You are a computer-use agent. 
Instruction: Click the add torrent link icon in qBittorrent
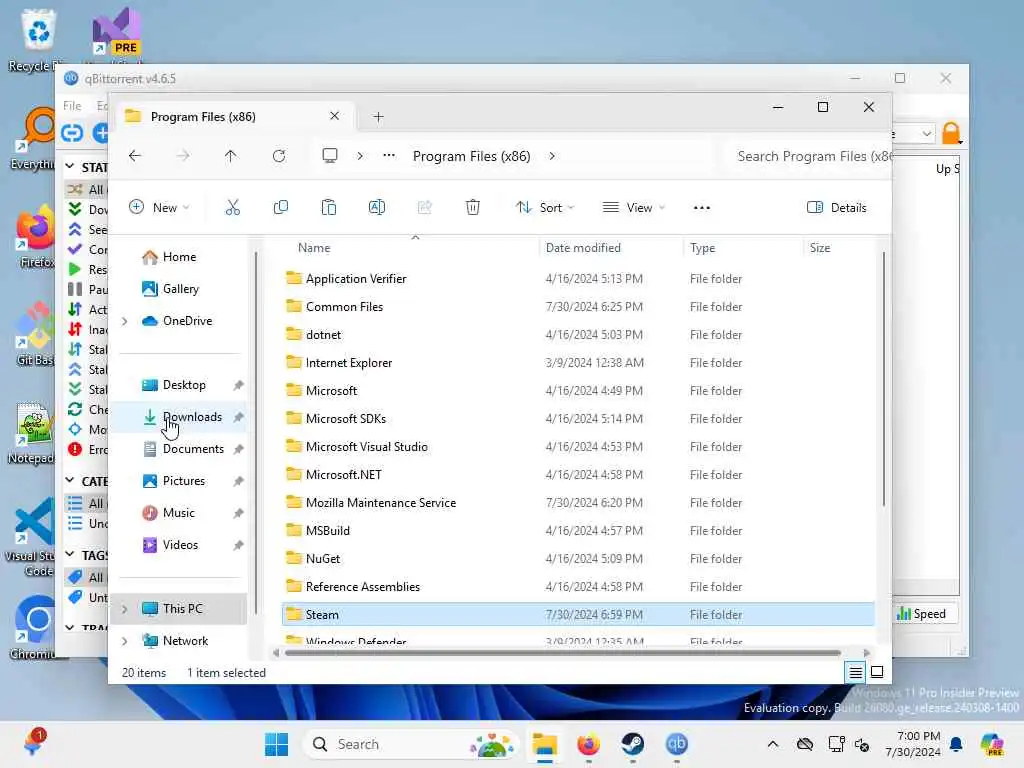point(72,133)
